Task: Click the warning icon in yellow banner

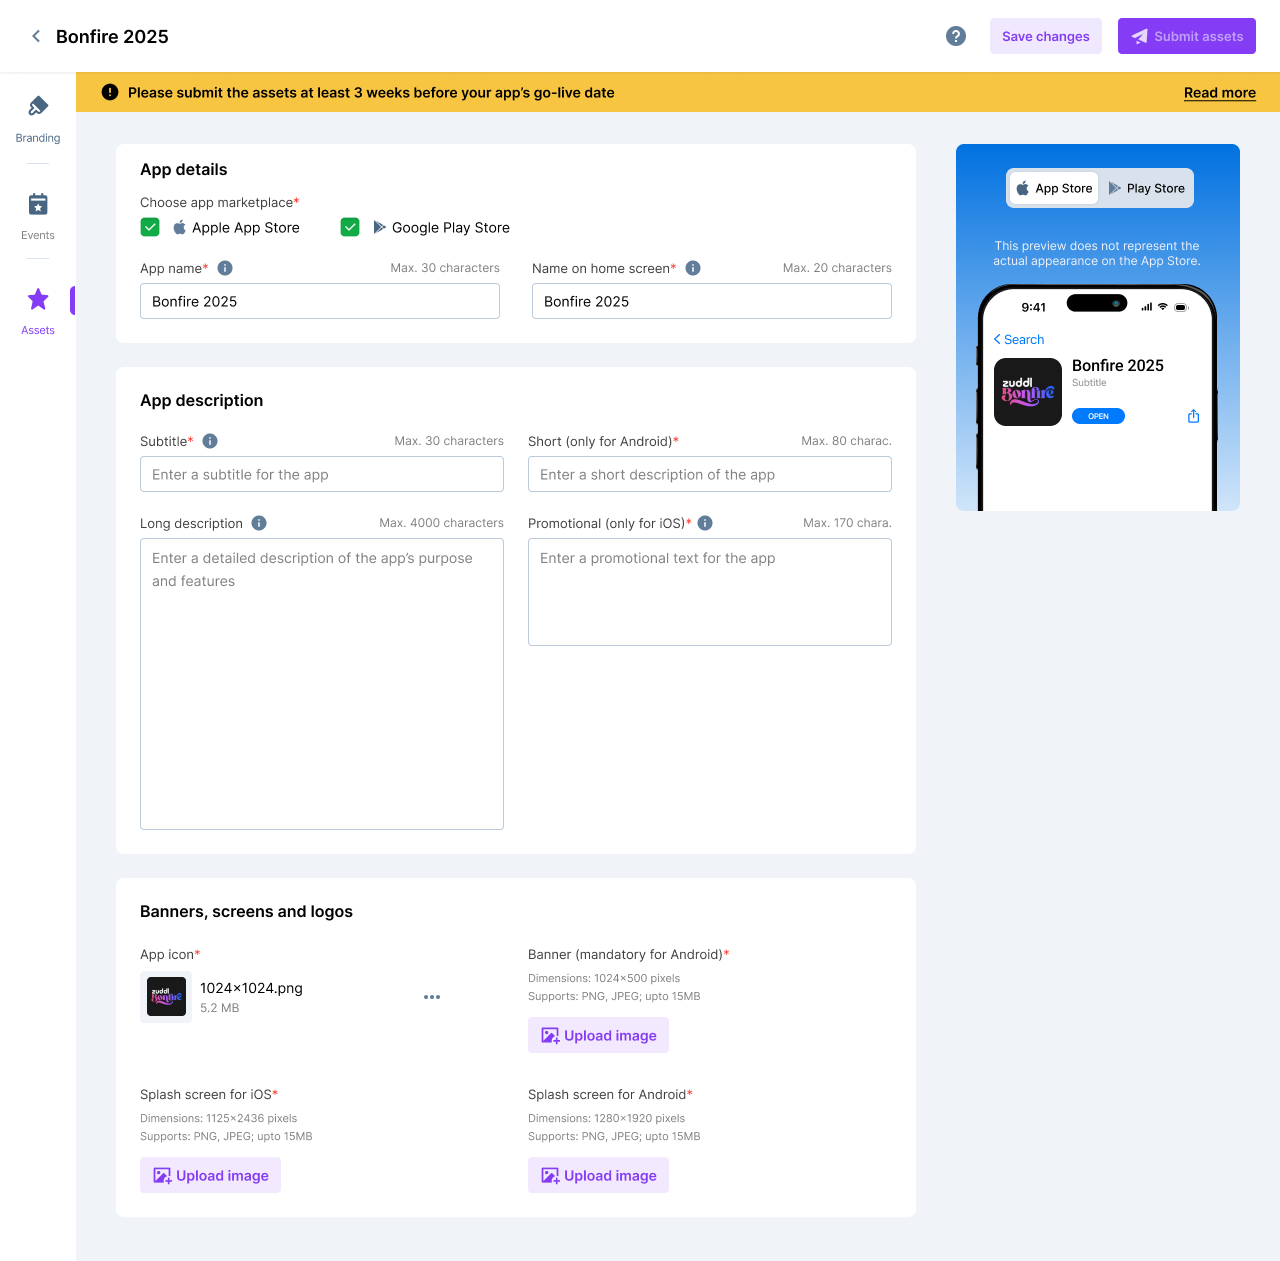Action: pos(110,92)
